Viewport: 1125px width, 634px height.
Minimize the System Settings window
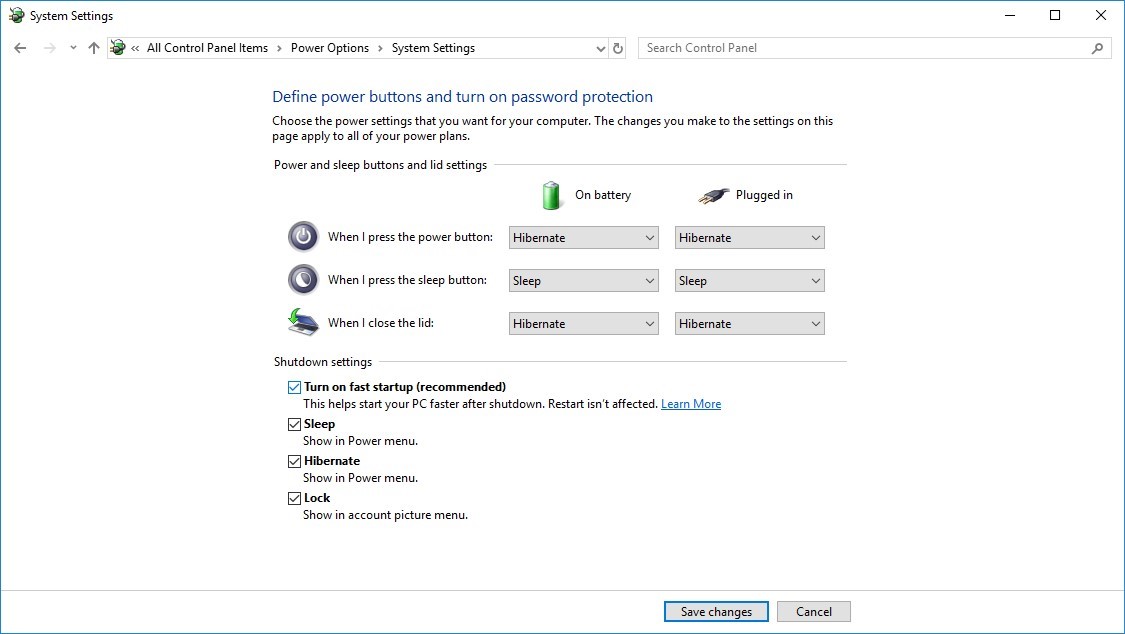coord(1010,15)
